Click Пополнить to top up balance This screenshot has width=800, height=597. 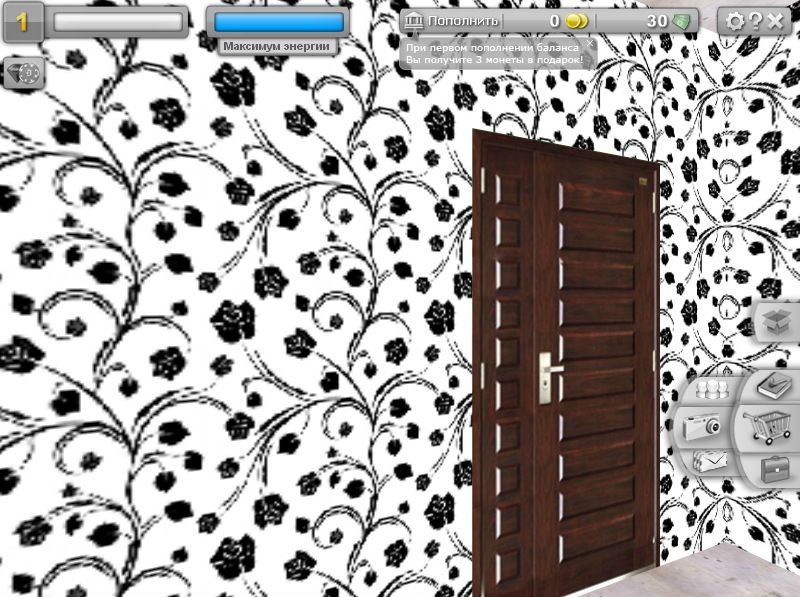[462, 21]
